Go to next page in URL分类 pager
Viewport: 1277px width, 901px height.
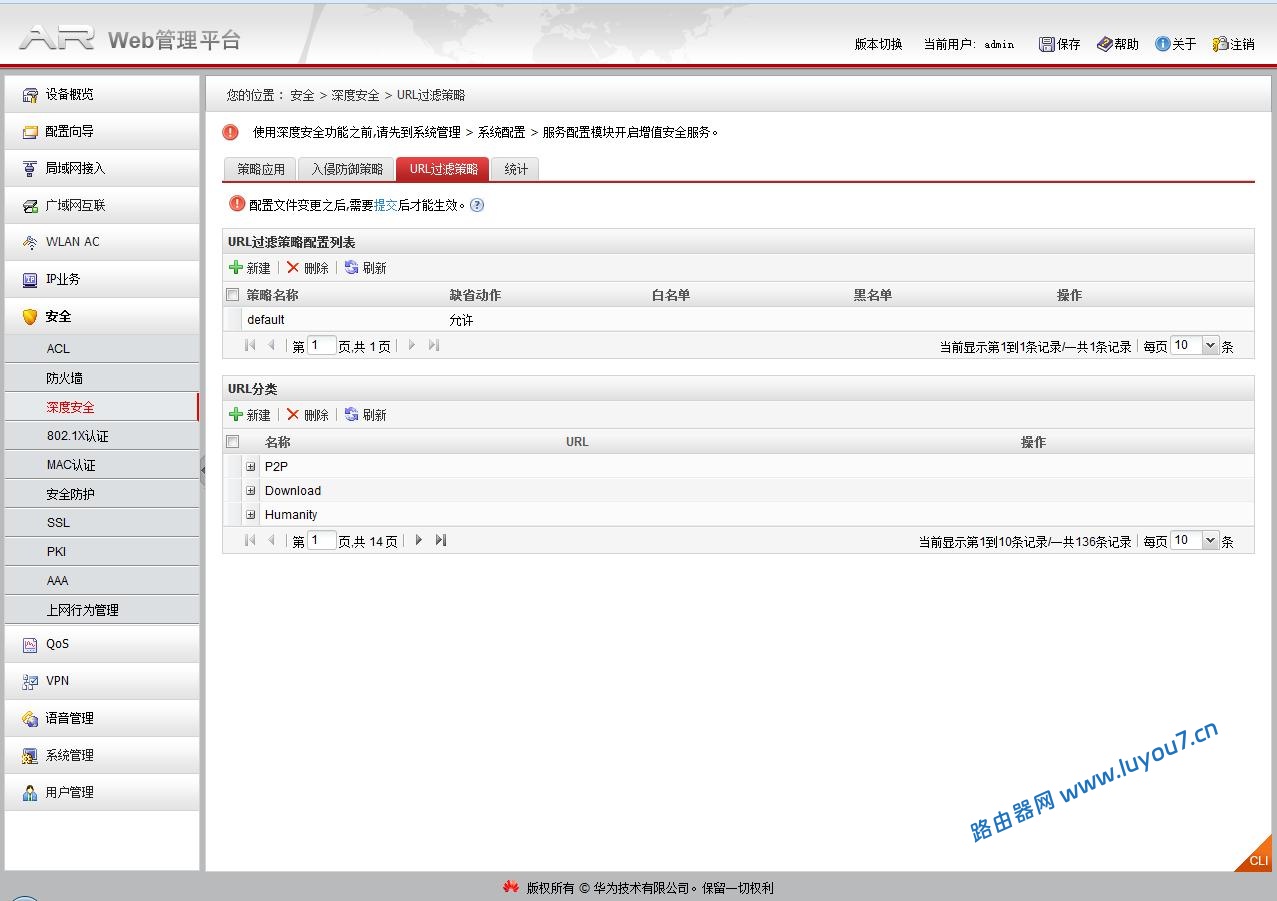point(418,540)
